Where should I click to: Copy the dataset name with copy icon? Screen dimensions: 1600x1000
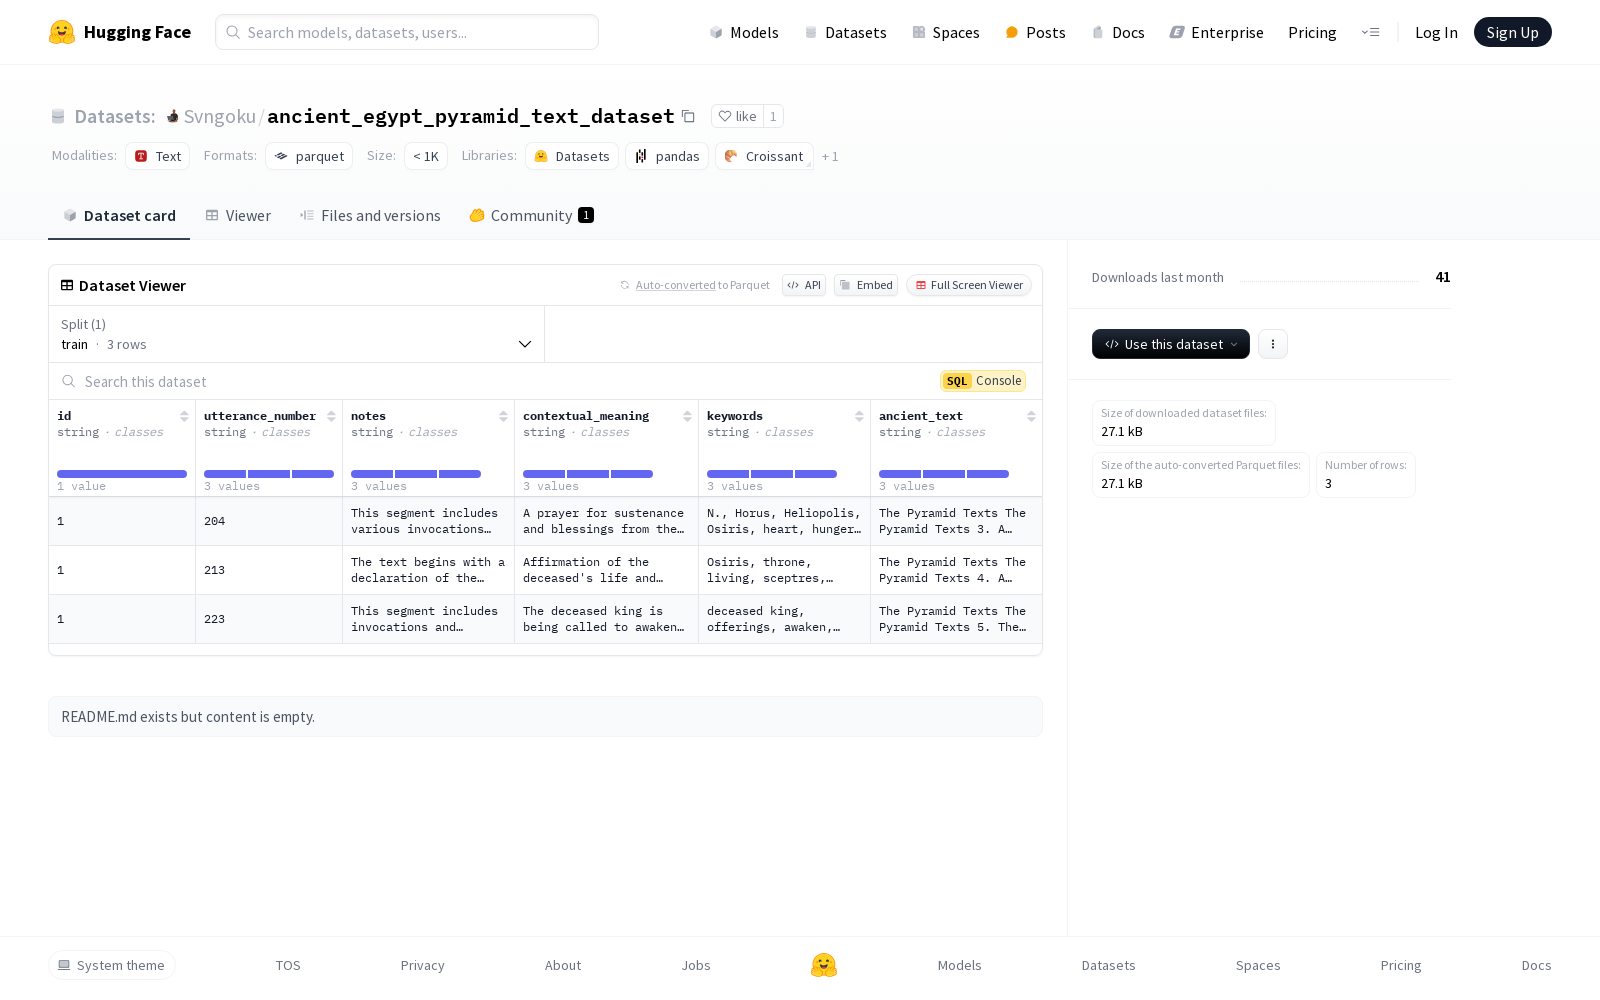688,116
